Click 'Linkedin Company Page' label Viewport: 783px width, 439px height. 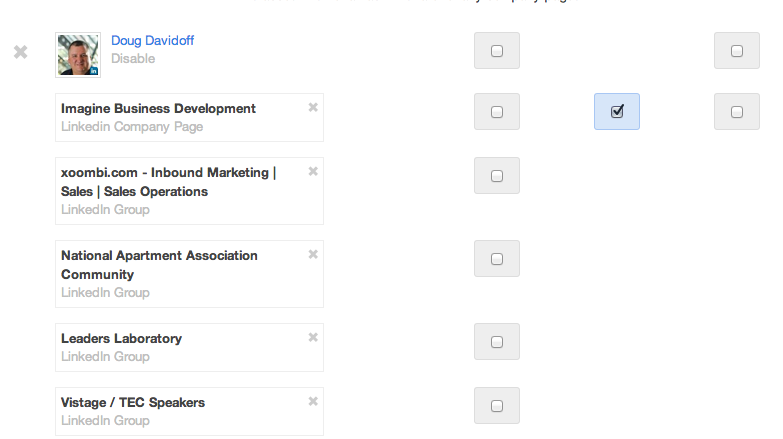[x=132, y=127]
